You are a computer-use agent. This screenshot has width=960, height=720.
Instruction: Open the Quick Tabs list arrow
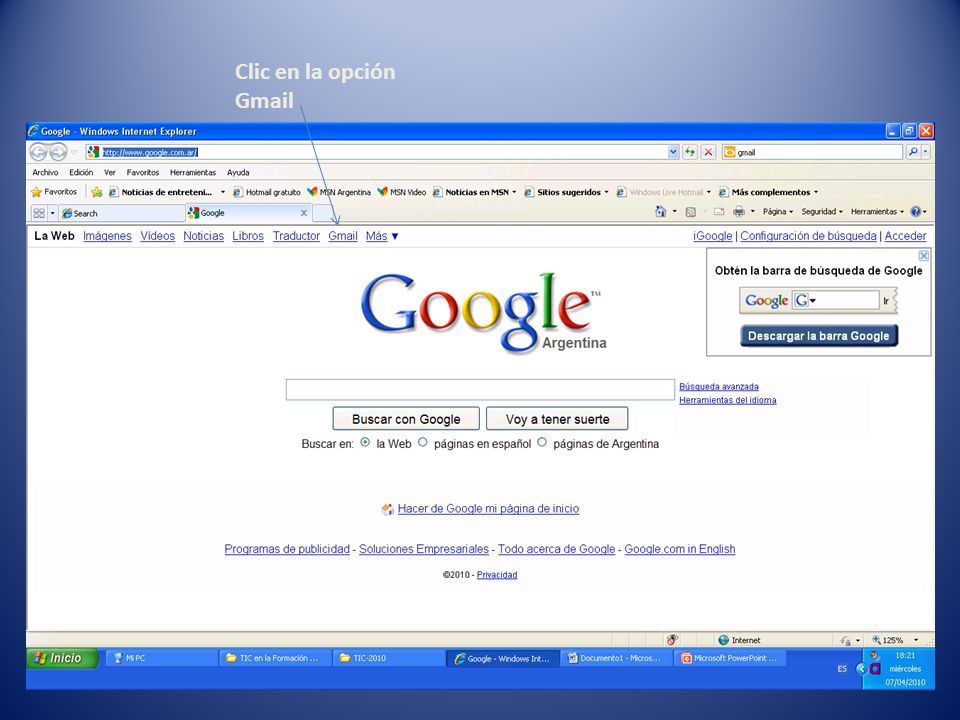[x=53, y=213]
